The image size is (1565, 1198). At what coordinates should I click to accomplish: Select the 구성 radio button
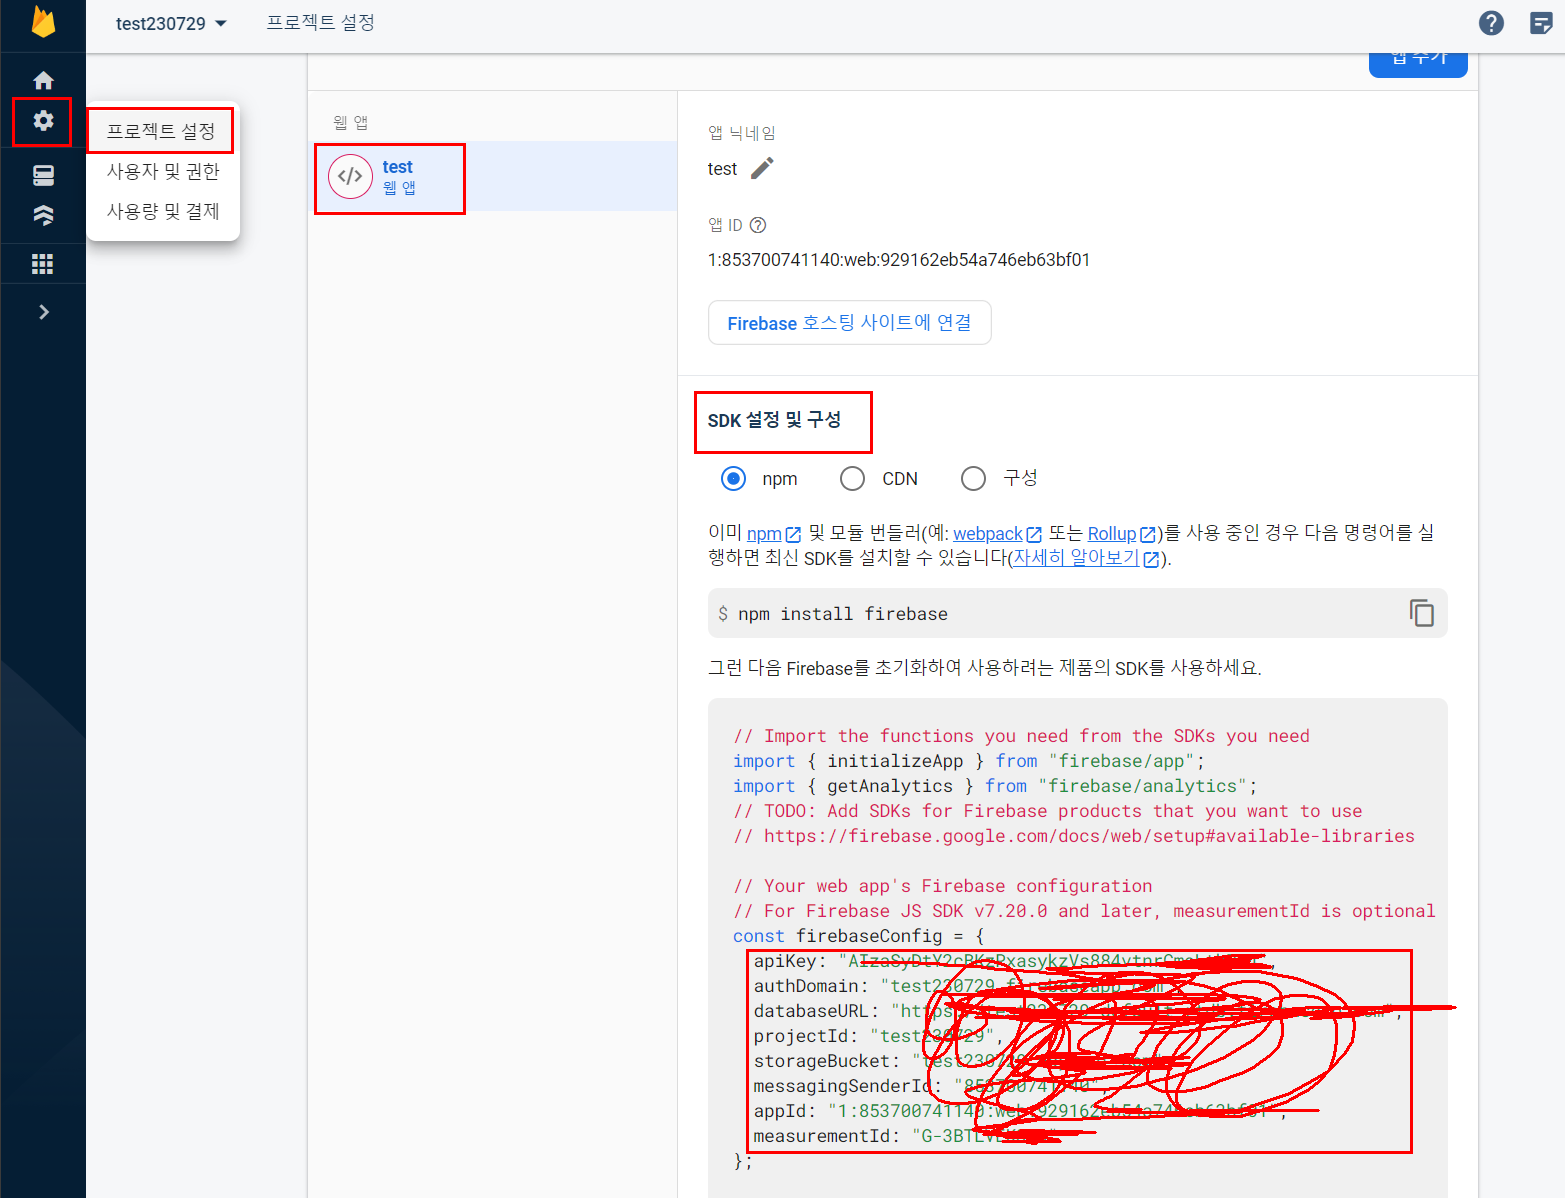(x=973, y=479)
